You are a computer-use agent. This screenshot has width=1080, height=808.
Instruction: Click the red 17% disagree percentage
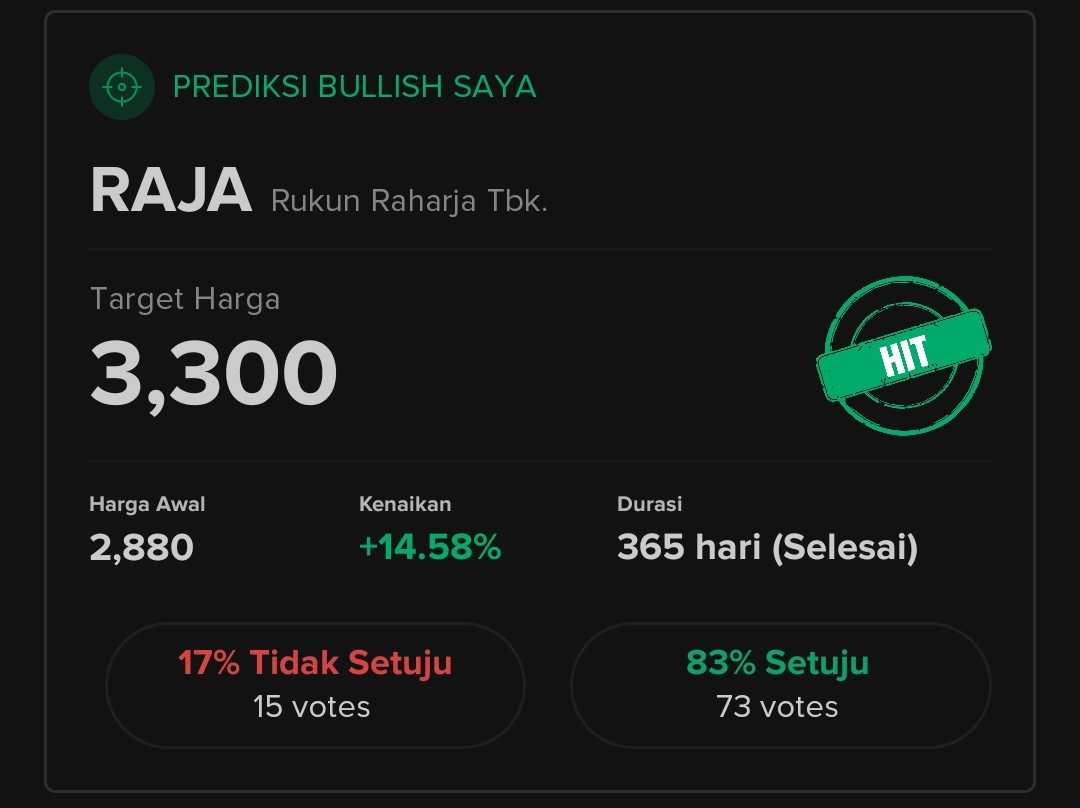pos(209,662)
